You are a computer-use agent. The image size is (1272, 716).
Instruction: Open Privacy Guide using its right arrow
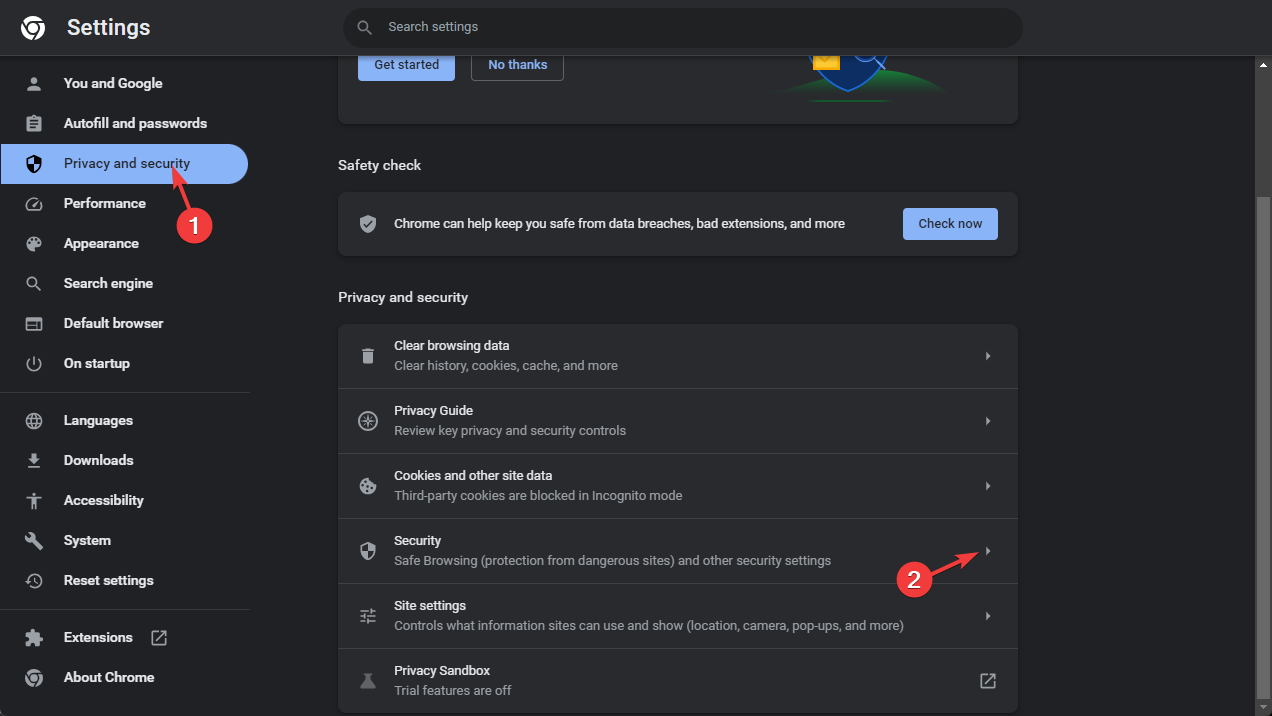(988, 421)
